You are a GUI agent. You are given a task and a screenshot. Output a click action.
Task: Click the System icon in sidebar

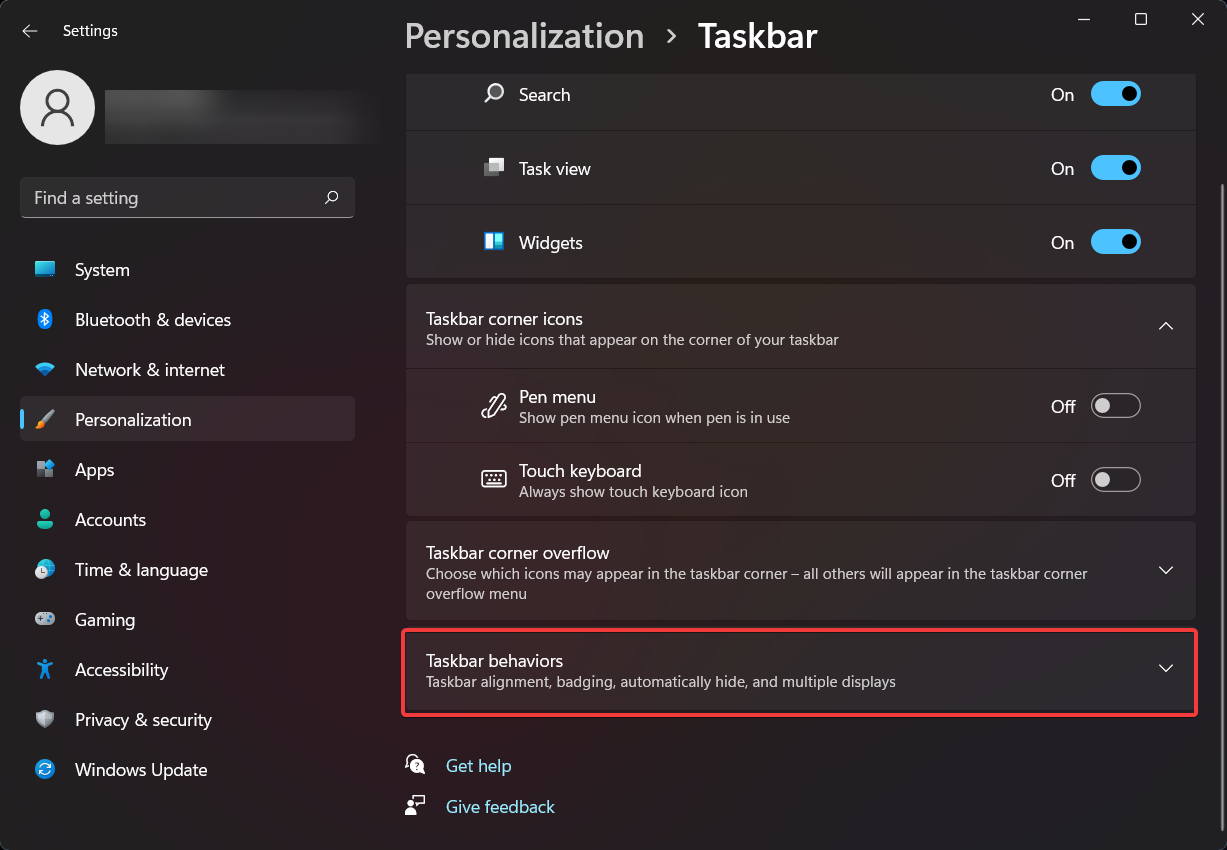click(45, 269)
